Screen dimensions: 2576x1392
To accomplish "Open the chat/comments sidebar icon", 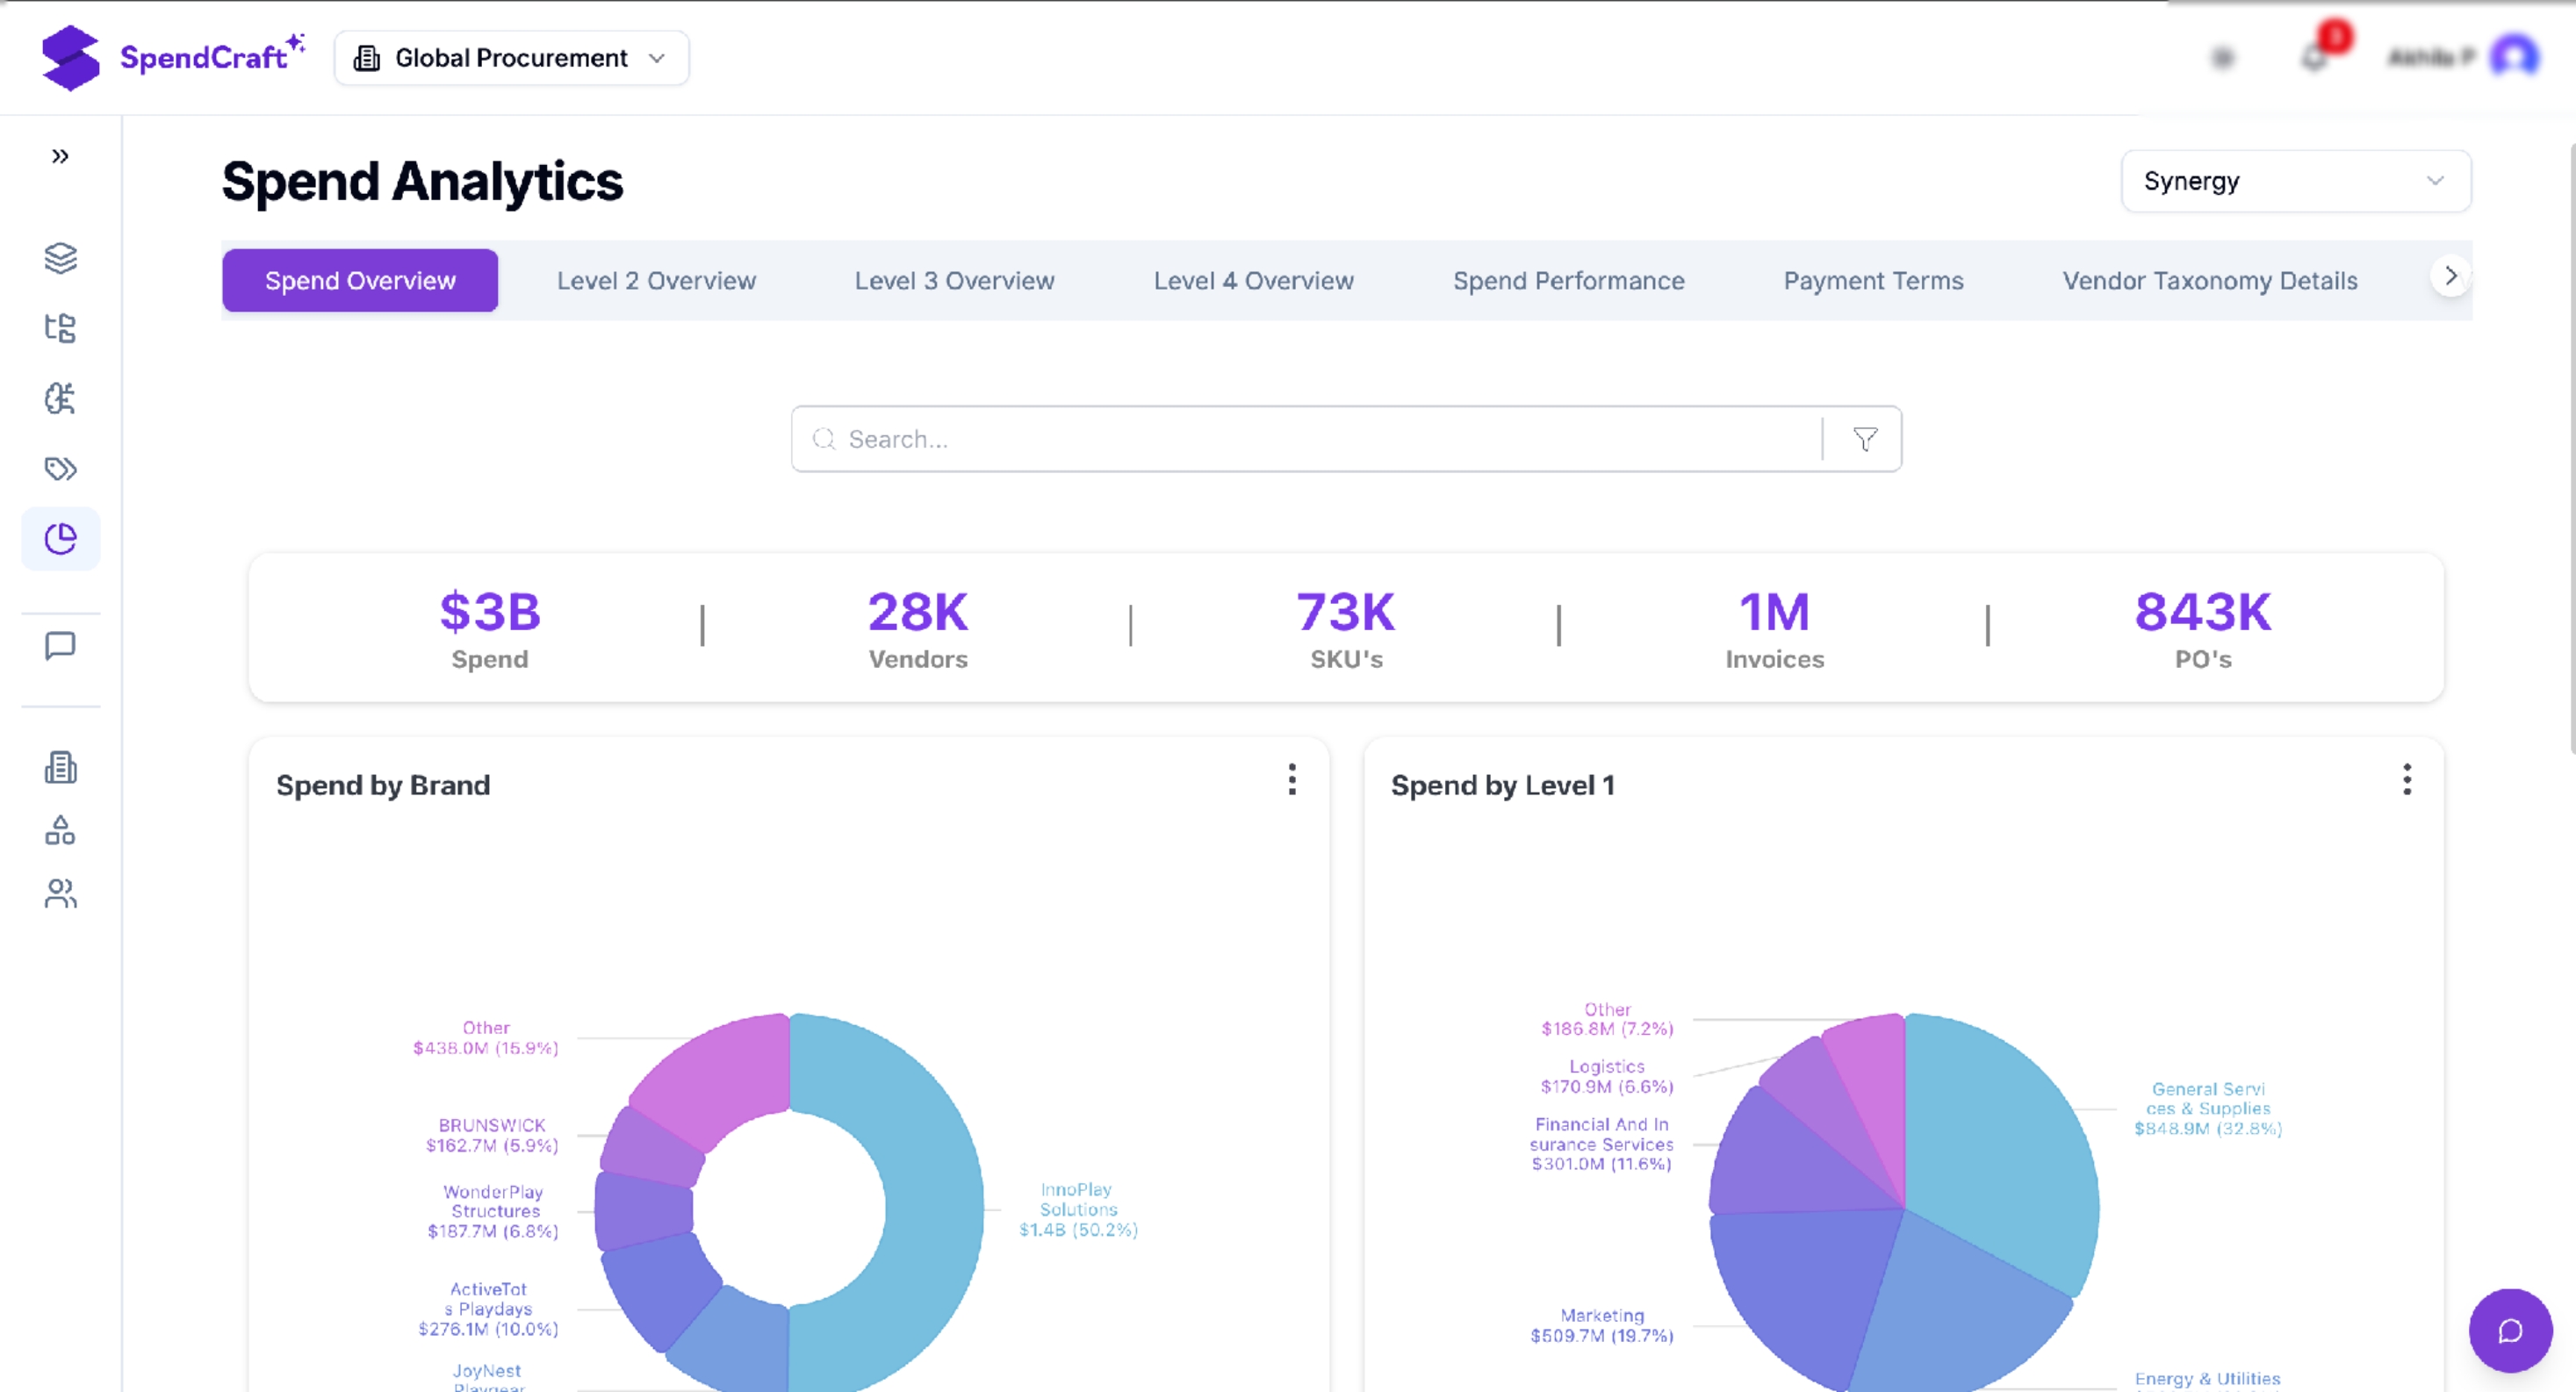I will click(60, 645).
